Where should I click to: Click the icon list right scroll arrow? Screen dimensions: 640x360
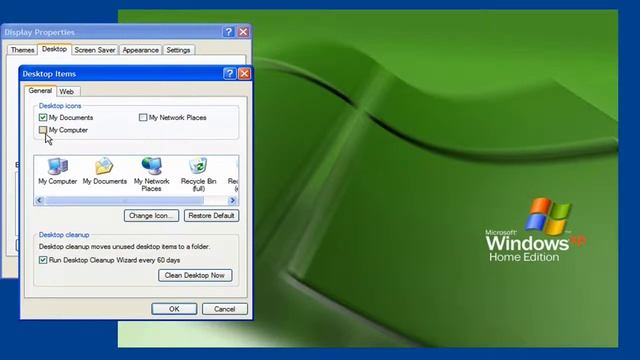(x=233, y=200)
